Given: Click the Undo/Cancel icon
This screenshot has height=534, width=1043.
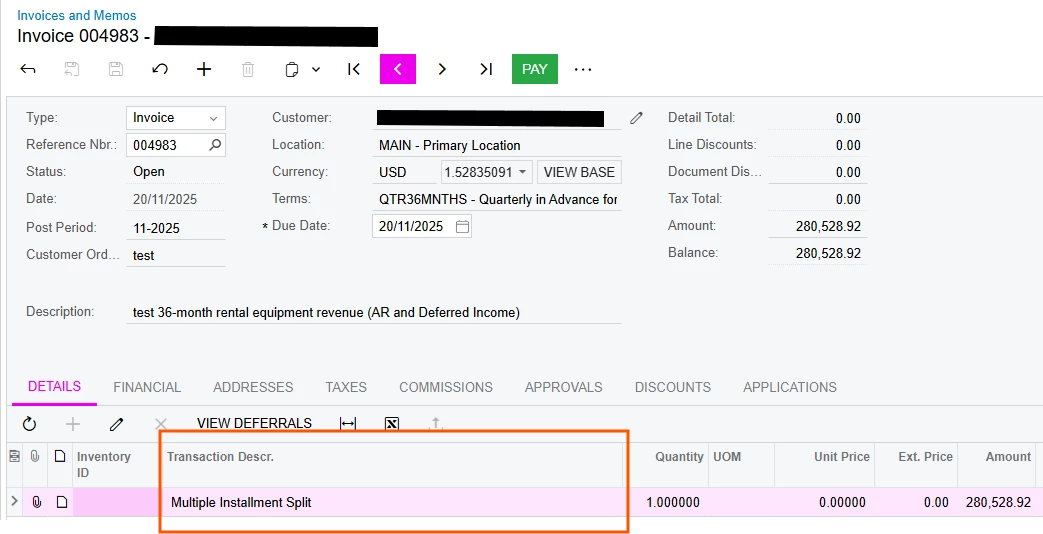Looking at the screenshot, I should pos(160,69).
